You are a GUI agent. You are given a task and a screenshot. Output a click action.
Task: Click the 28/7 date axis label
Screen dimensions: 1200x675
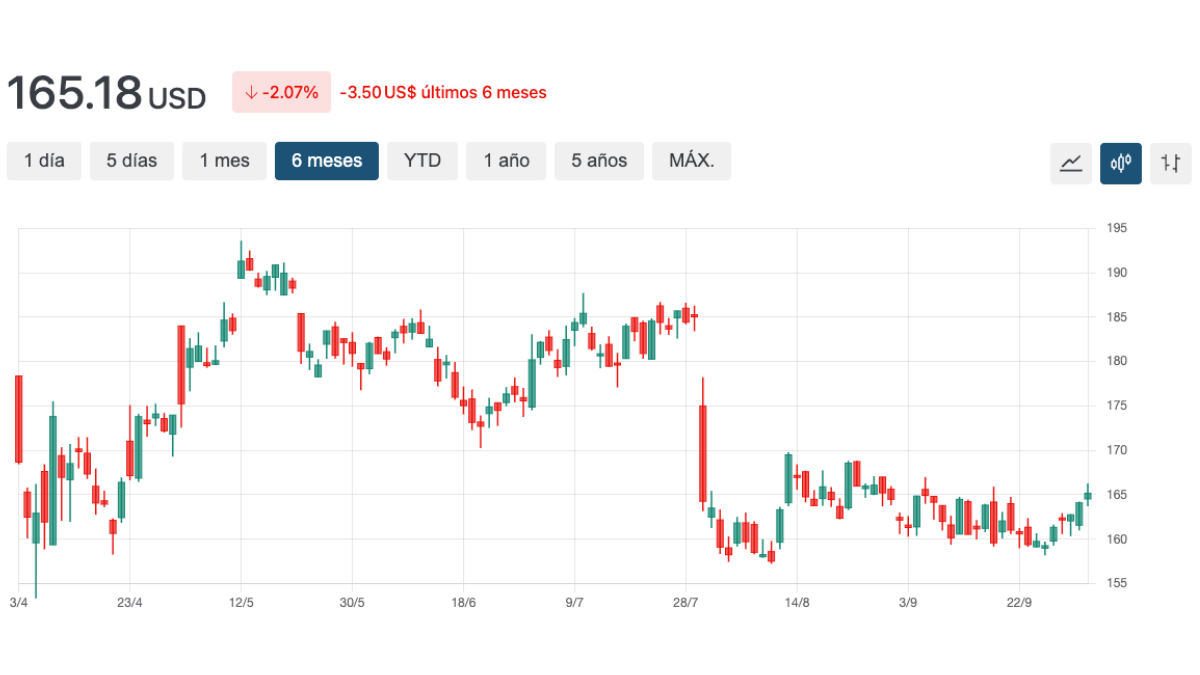click(x=686, y=602)
